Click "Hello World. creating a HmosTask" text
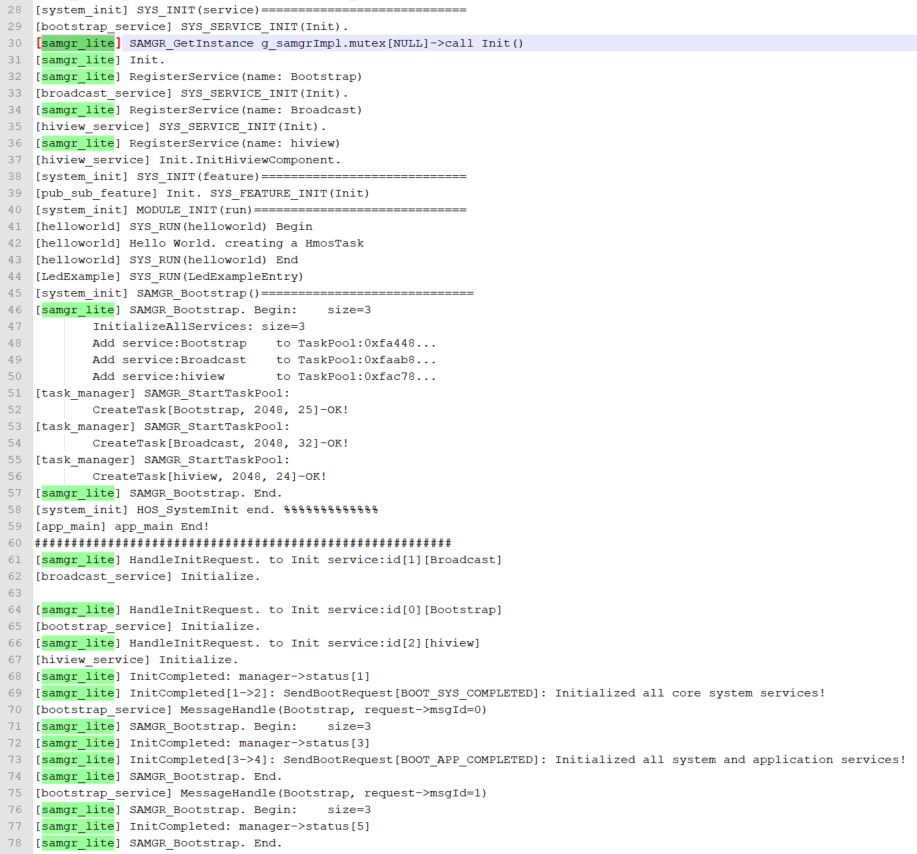This screenshot has height=854, width=917. click(247, 243)
